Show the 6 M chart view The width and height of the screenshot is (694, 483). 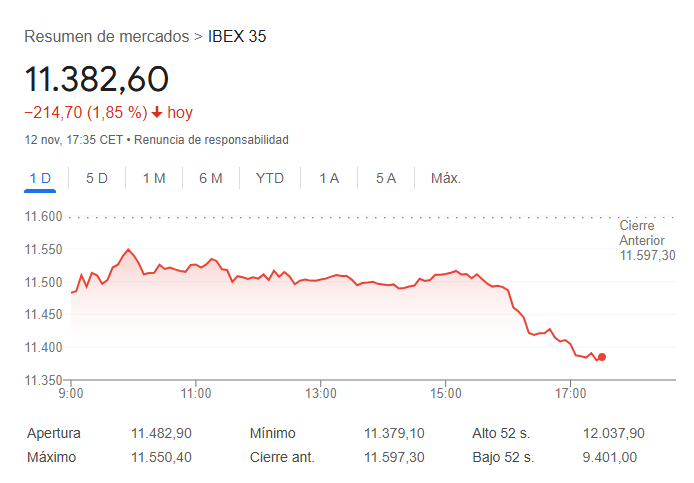(211, 178)
